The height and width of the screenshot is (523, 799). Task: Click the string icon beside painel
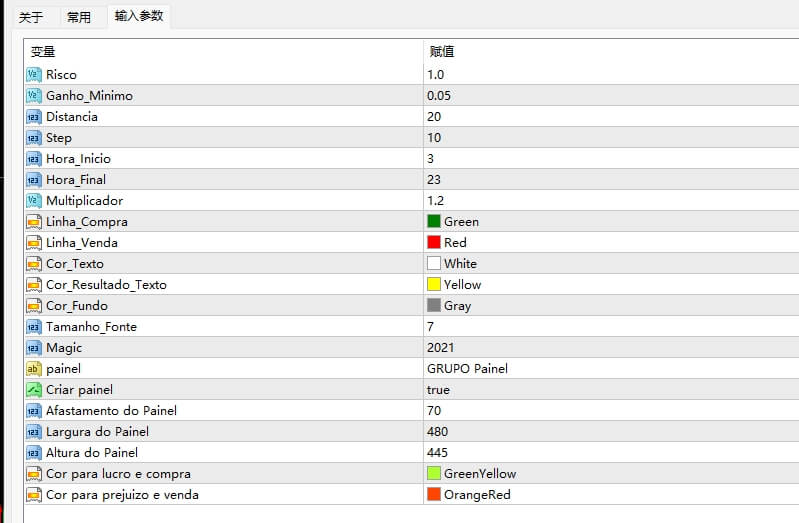[33, 369]
